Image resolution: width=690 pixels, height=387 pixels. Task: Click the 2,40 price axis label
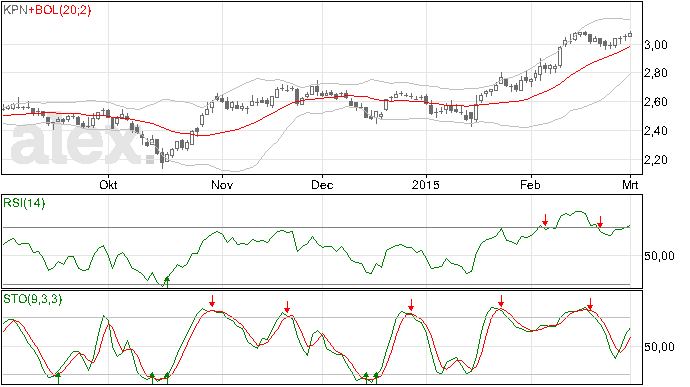pyautogui.click(x=656, y=131)
